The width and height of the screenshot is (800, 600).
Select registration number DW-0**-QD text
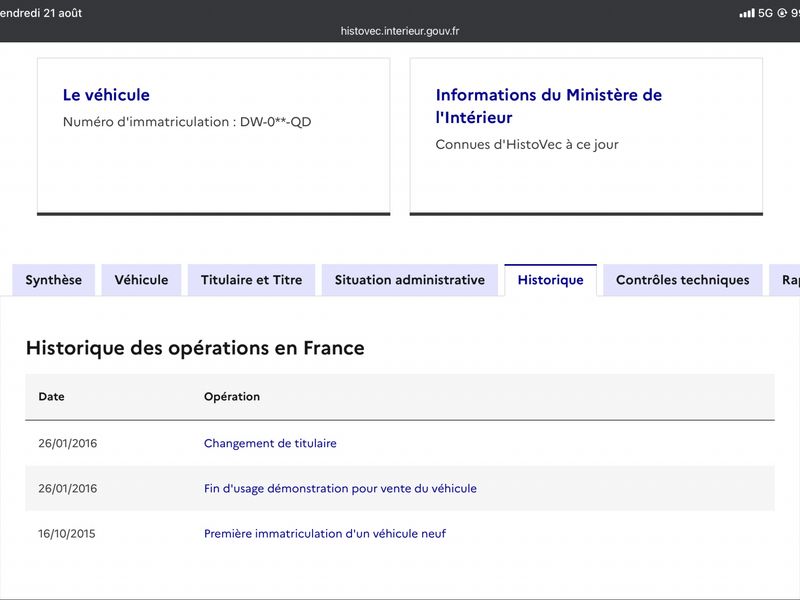pyautogui.click(x=276, y=122)
